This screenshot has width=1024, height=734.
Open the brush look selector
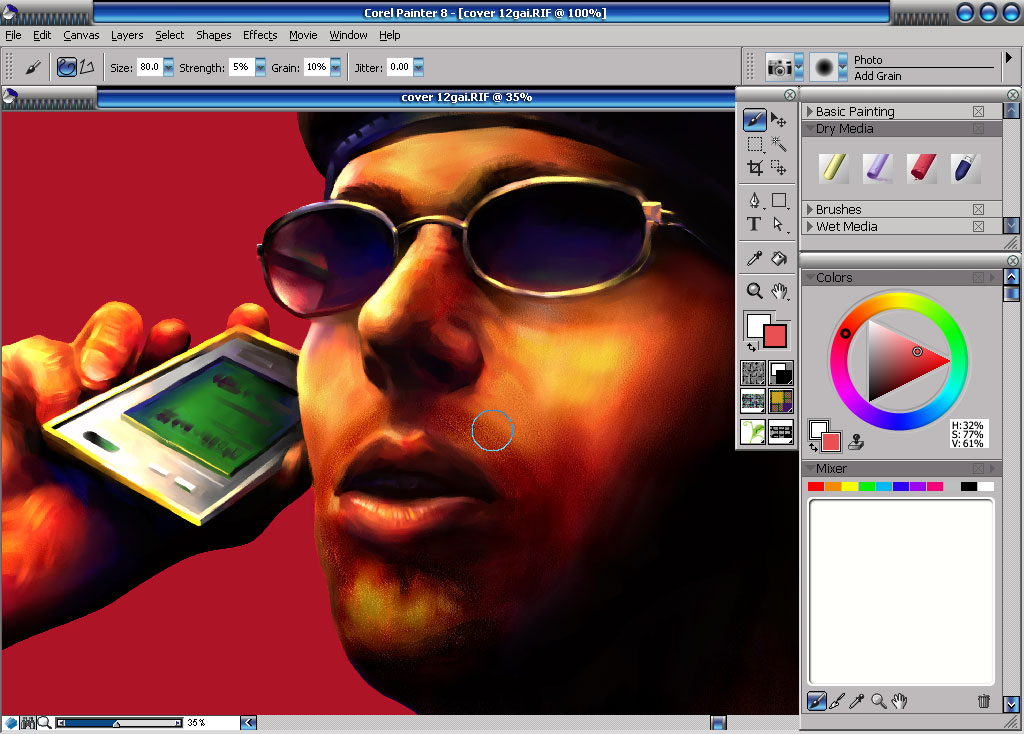[781, 431]
